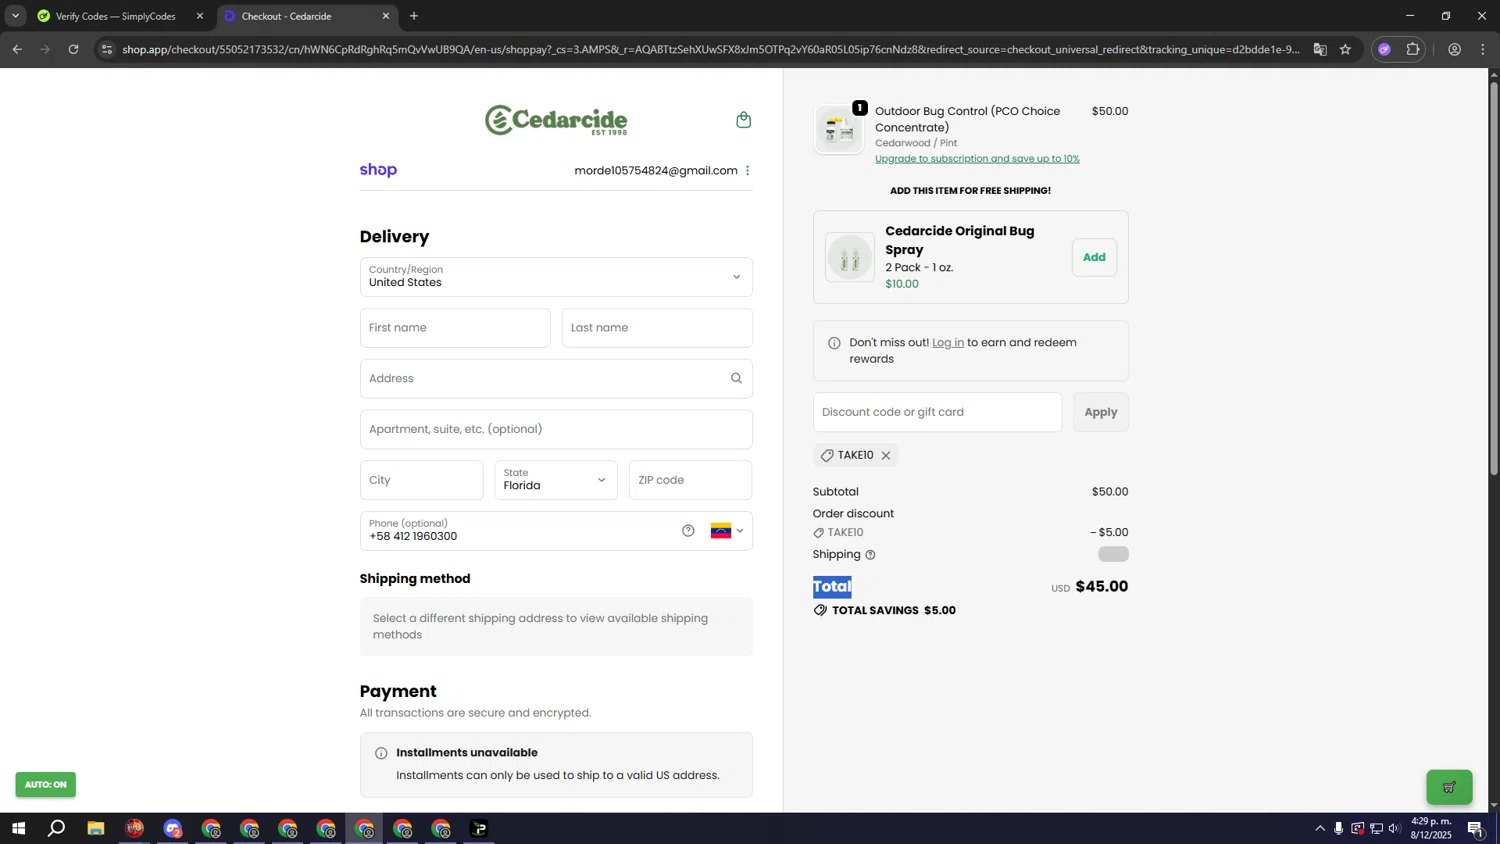Focus the First name field
The image size is (1500, 844).
455,328
